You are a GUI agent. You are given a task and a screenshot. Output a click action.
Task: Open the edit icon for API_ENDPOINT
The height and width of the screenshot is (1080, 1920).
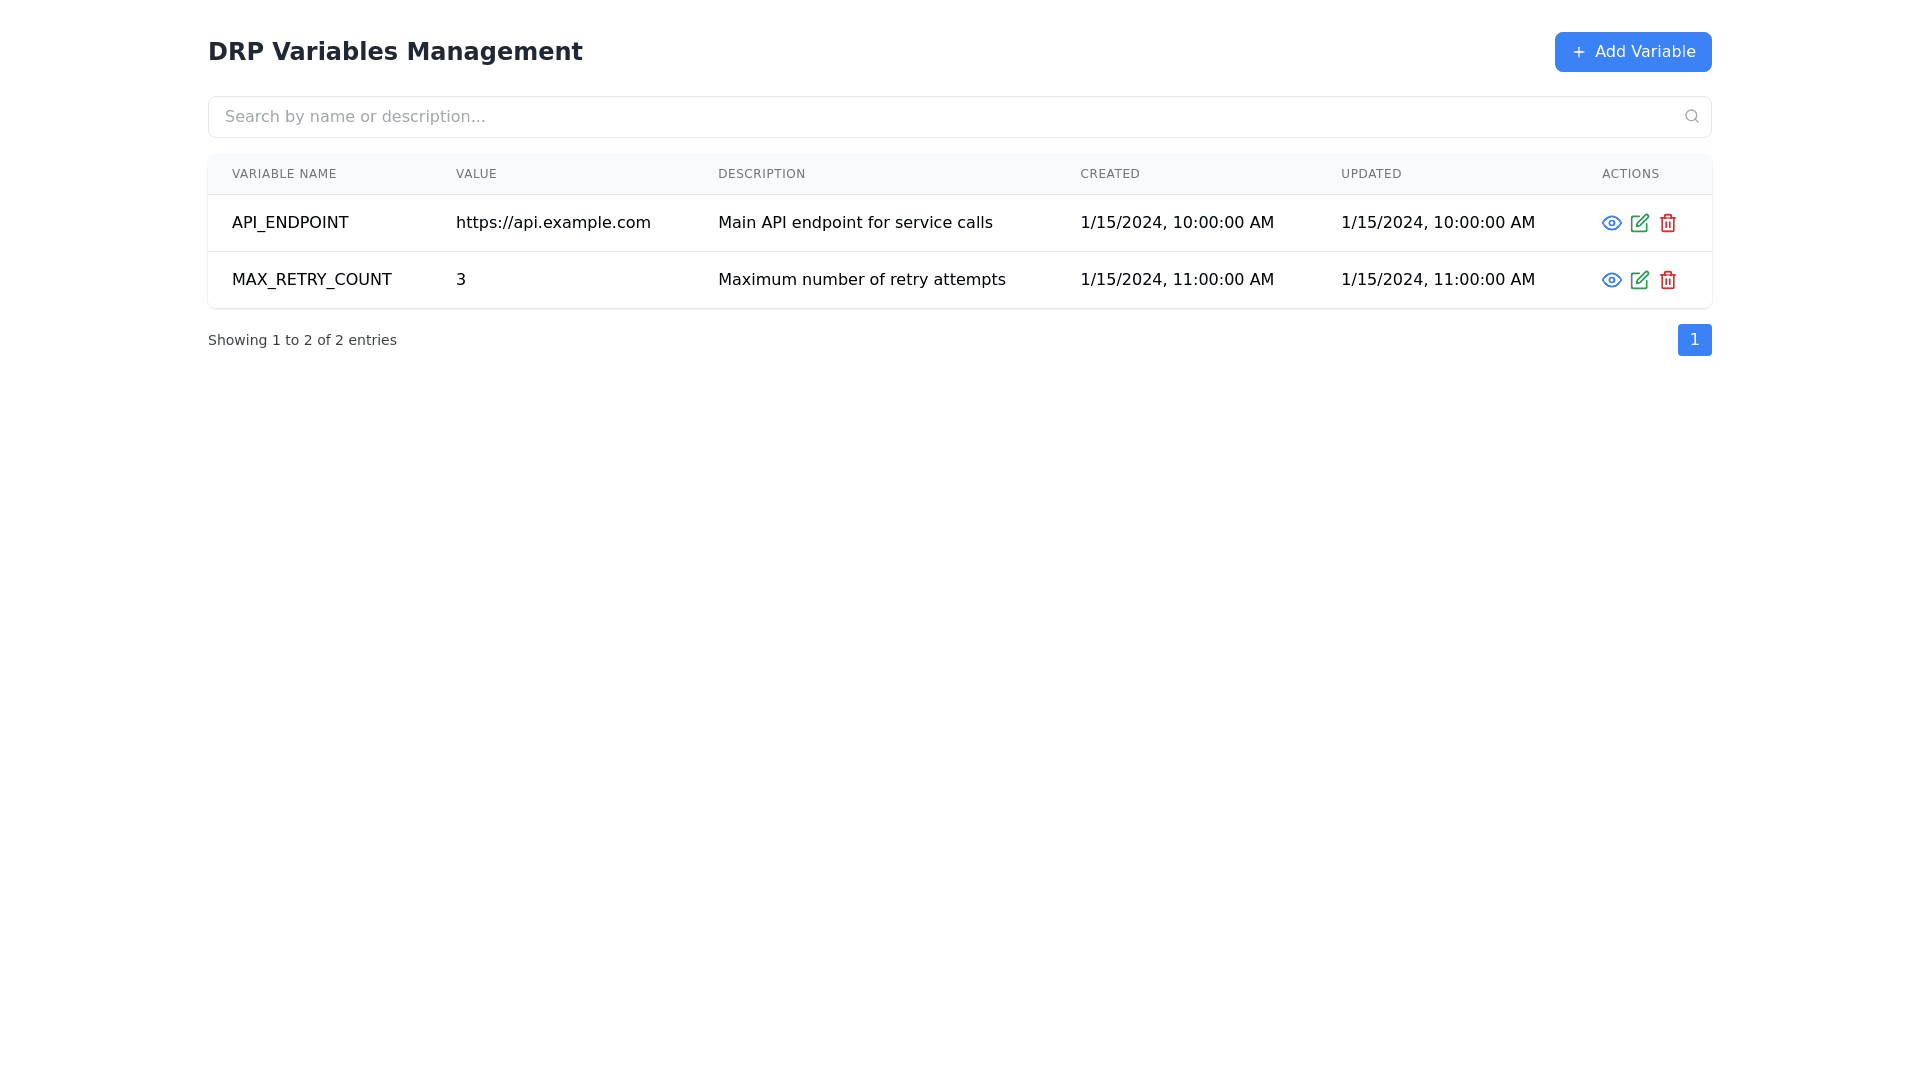pyautogui.click(x=1640, y=223)
